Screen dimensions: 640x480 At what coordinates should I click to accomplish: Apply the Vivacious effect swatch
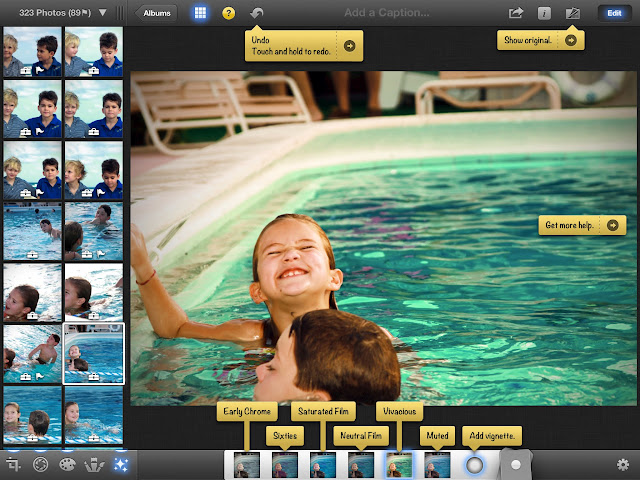(399, 464)
